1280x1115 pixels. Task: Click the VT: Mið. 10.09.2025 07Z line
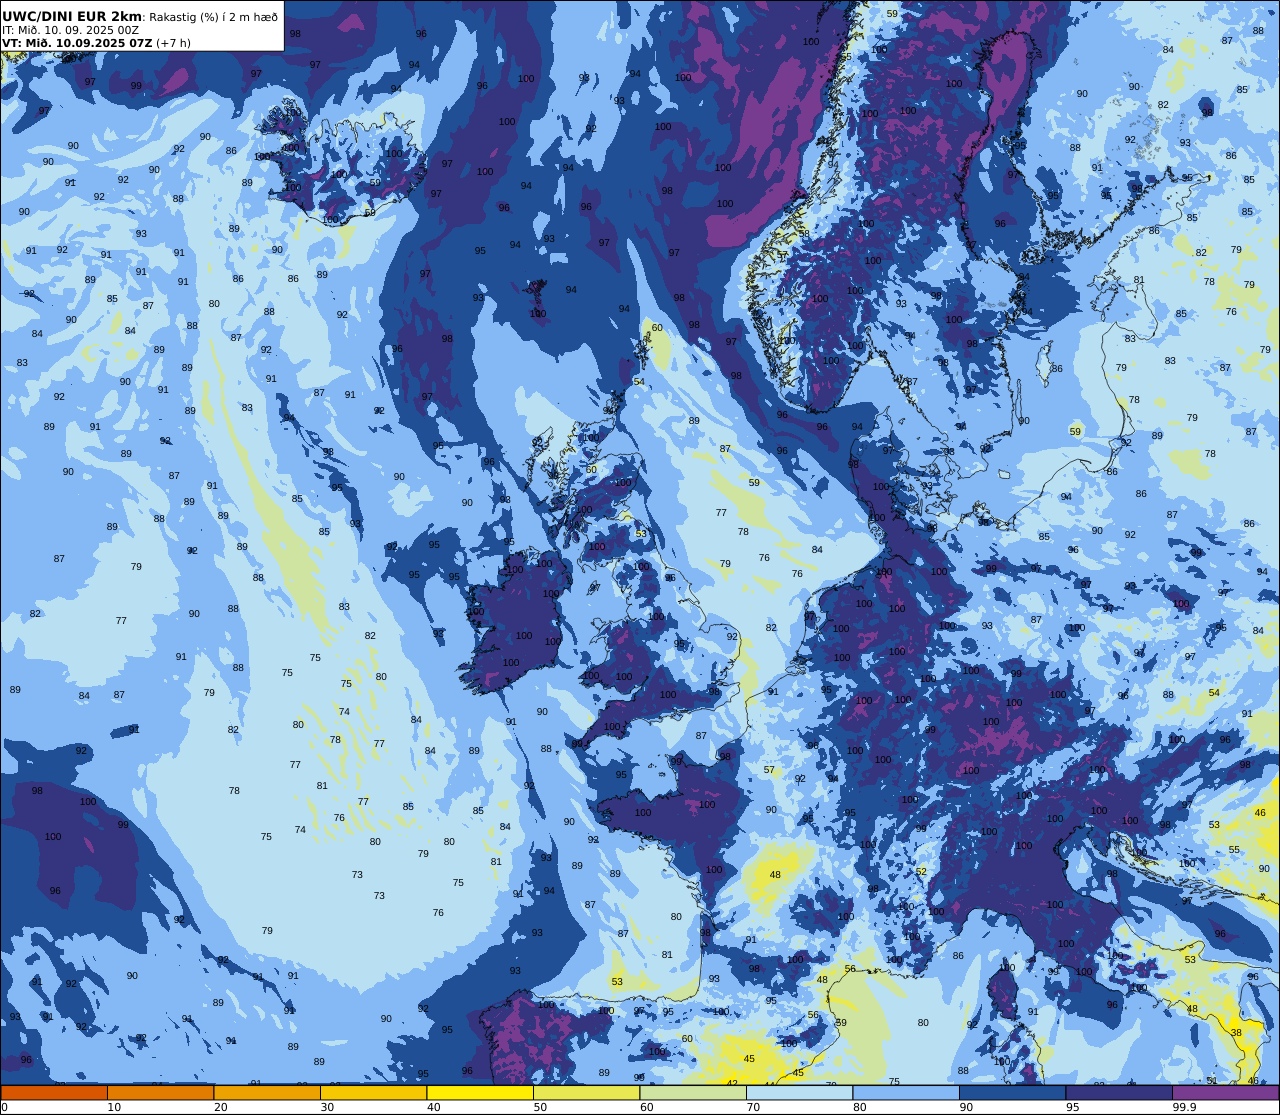(x=77, y=43)
